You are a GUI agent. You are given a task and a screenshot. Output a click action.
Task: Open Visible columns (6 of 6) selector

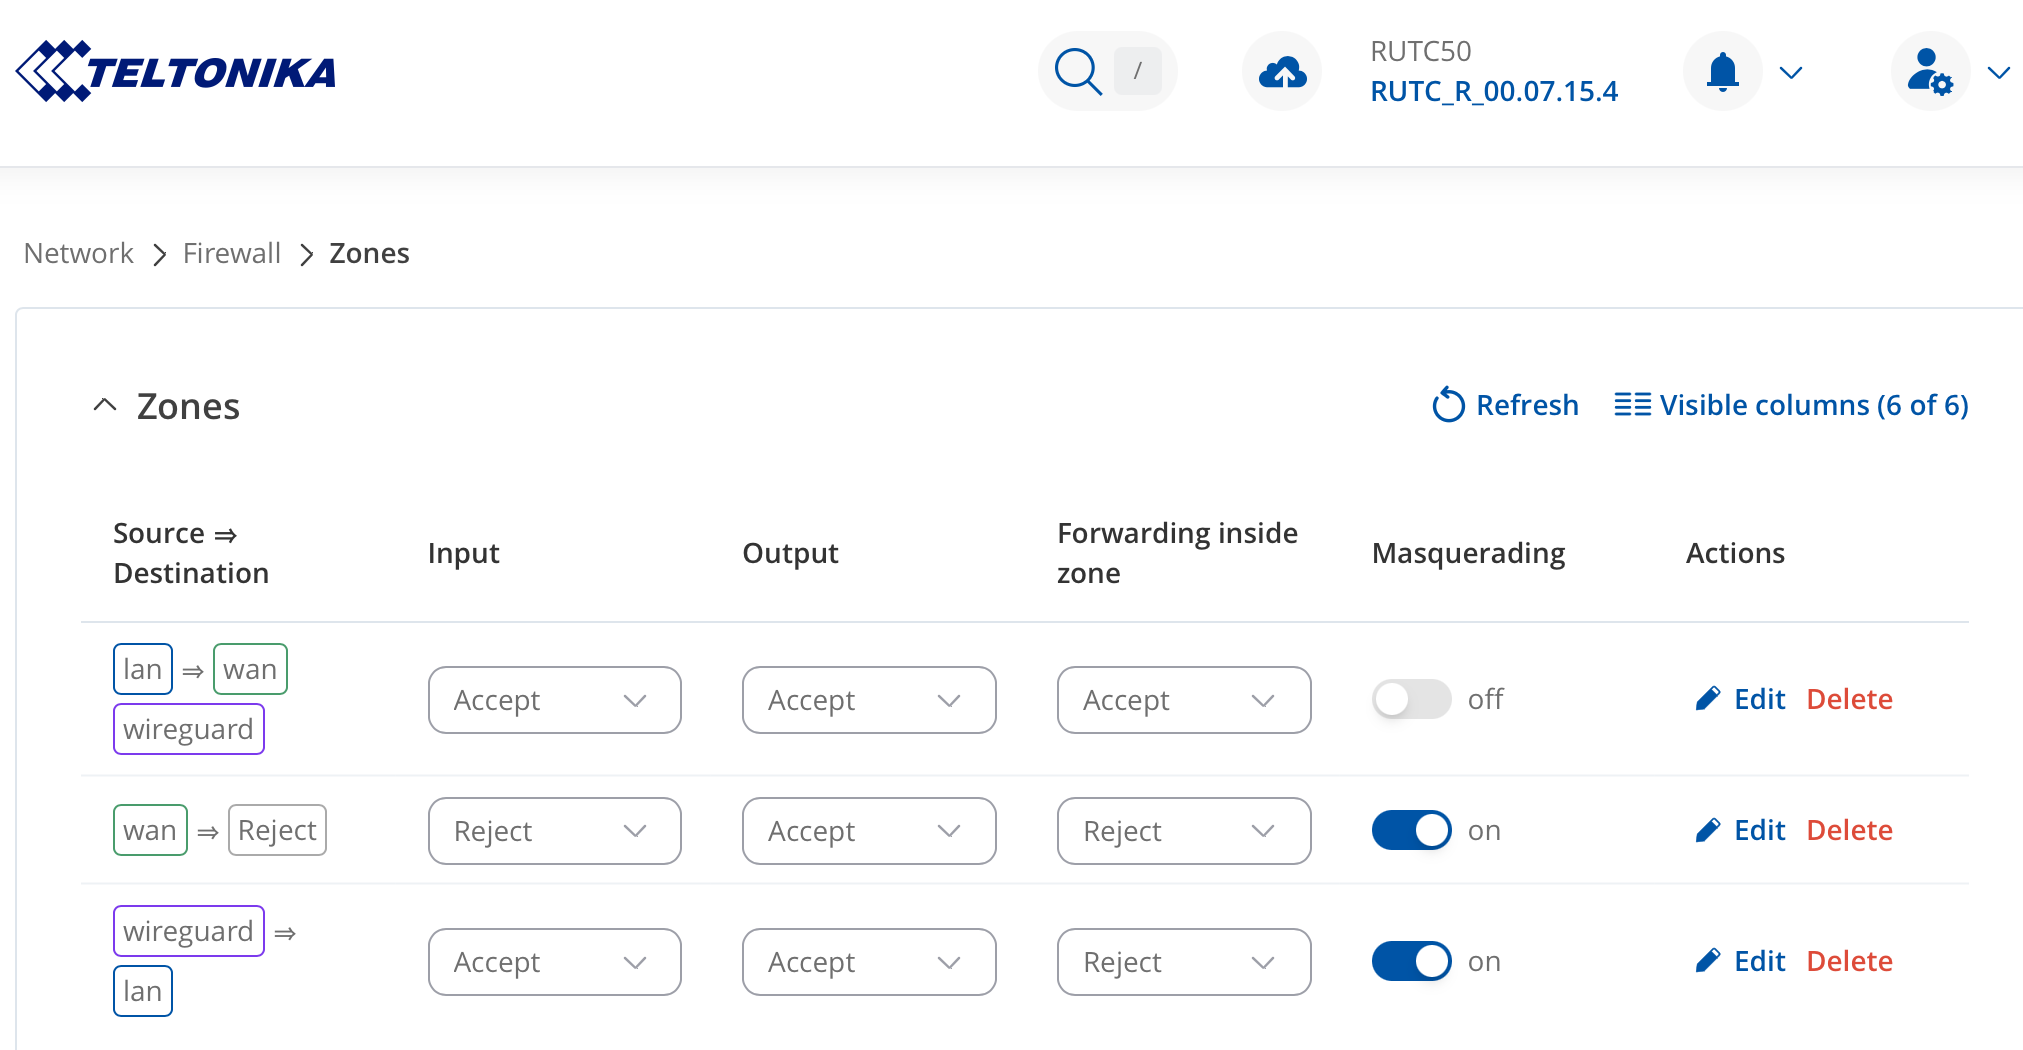pos(1791,405)
